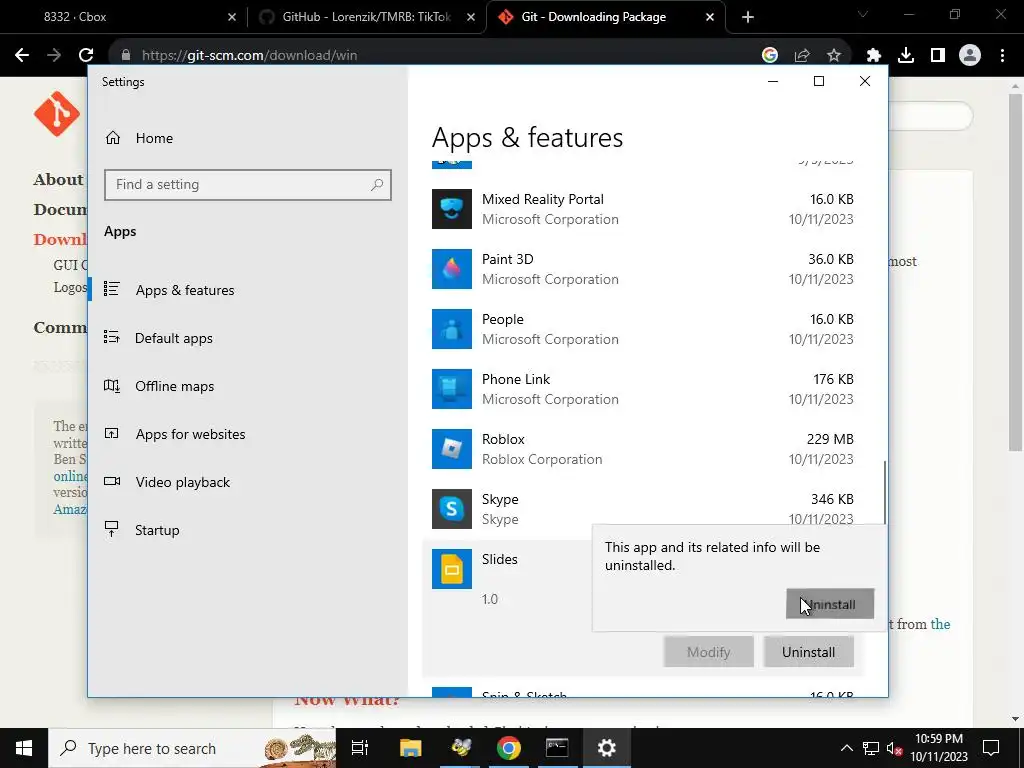Open the command prompt taskbar icon
Image resolution: width=1024 pixels, height=768 pixels.
pos(557,748)
